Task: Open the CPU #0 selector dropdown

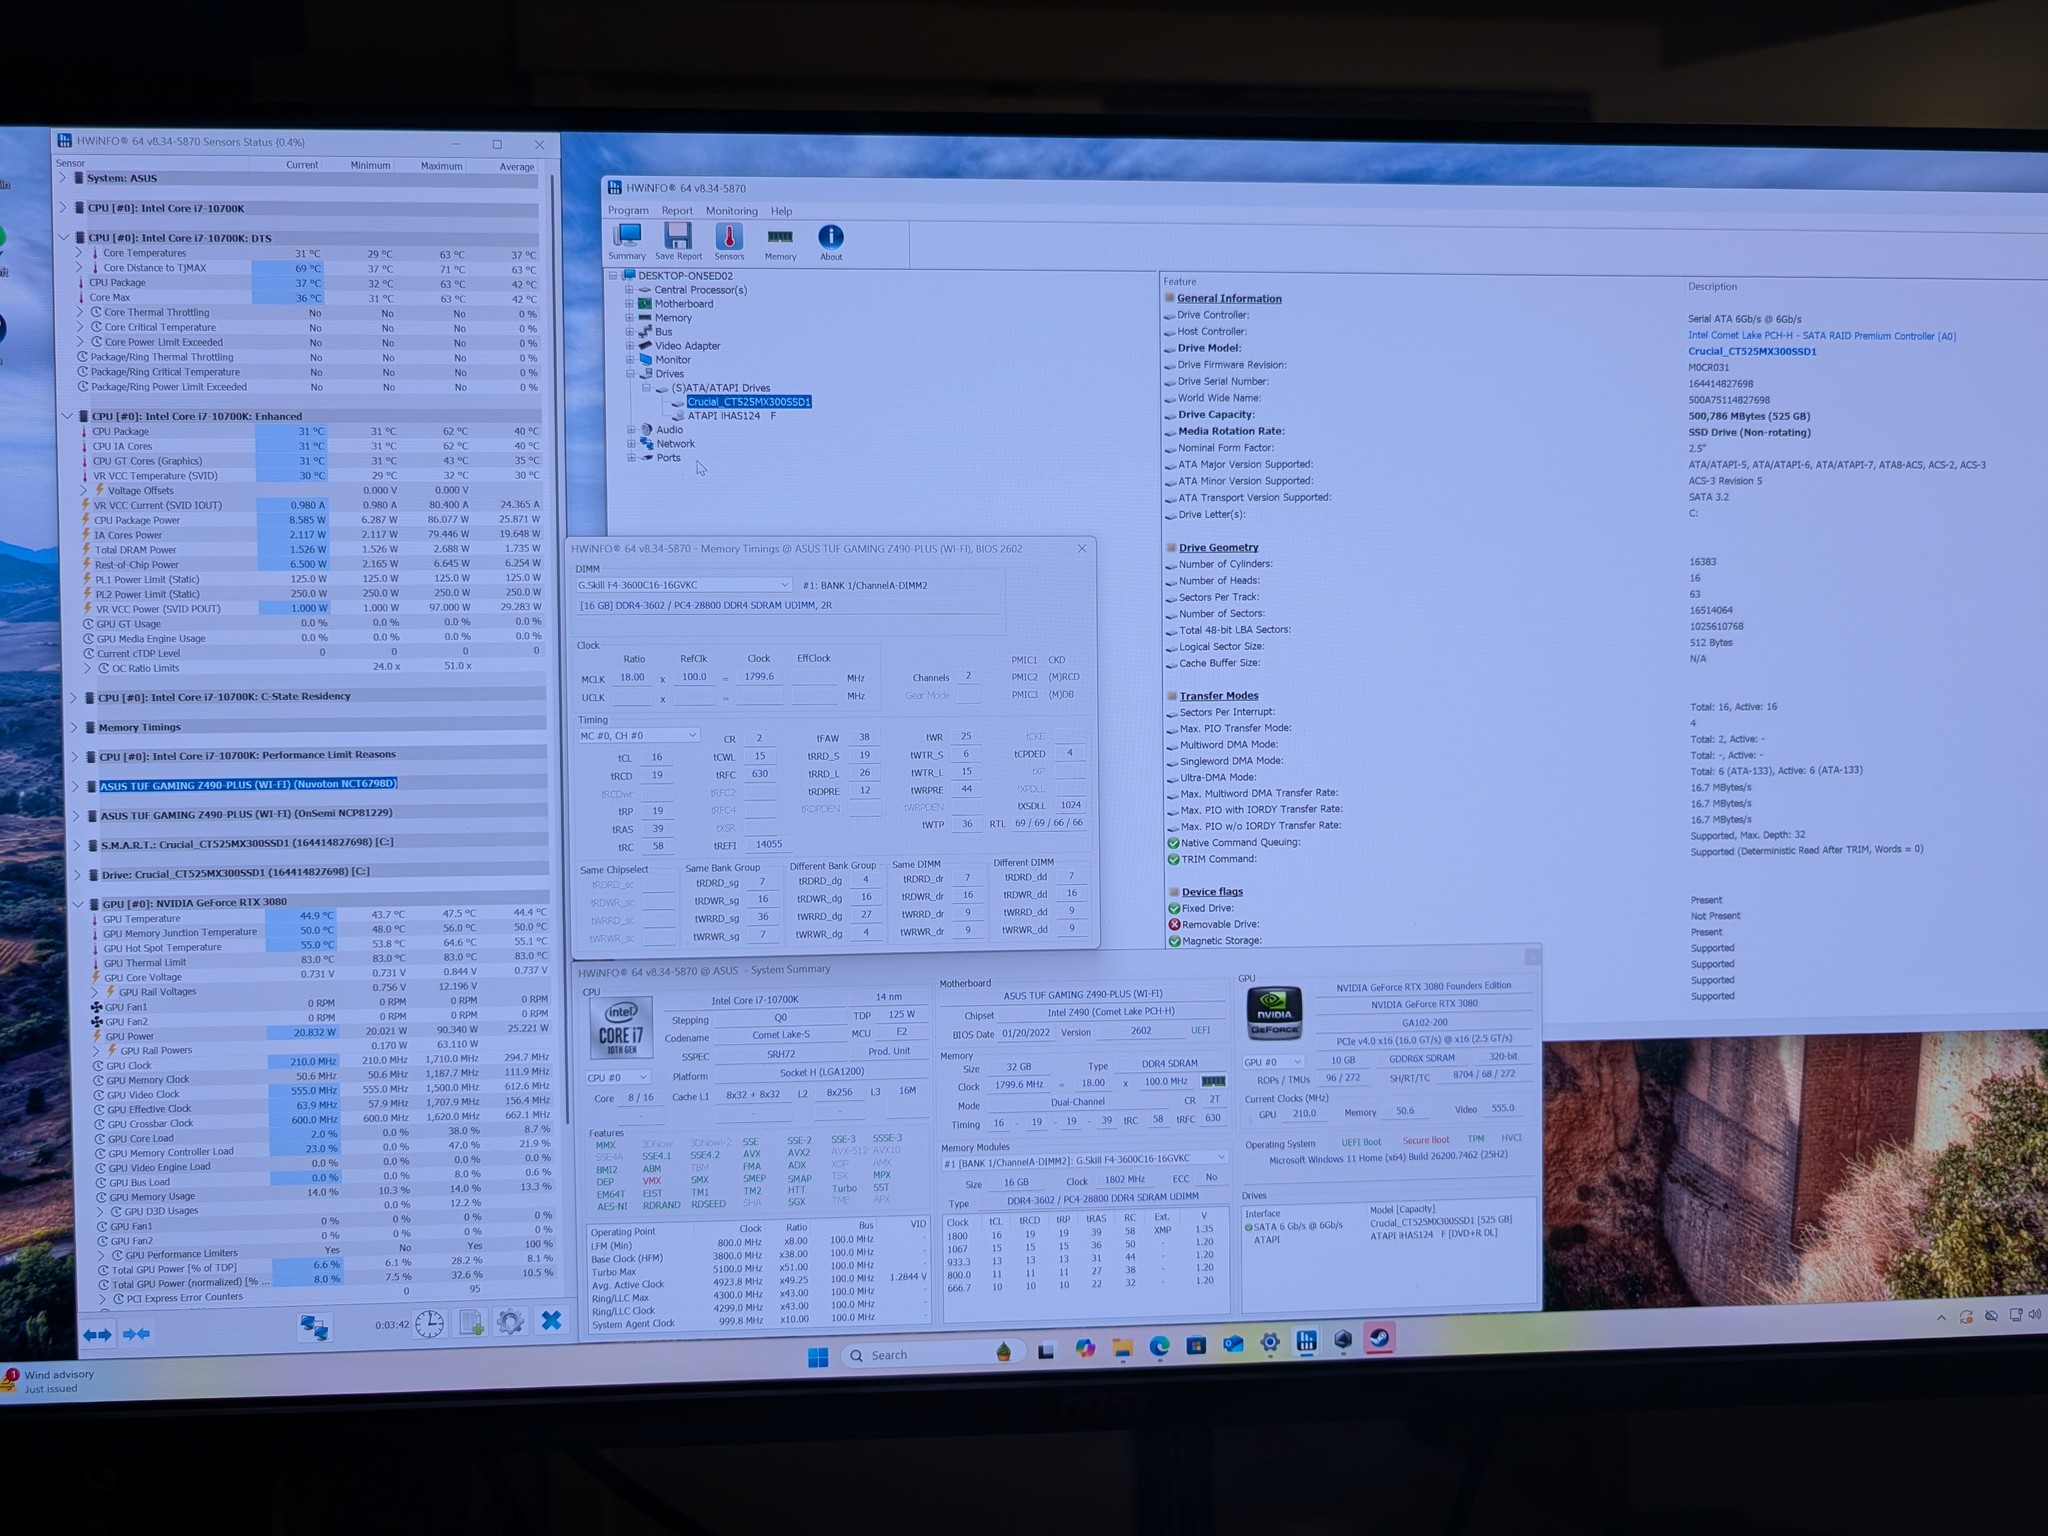Action: (618, 1077)
